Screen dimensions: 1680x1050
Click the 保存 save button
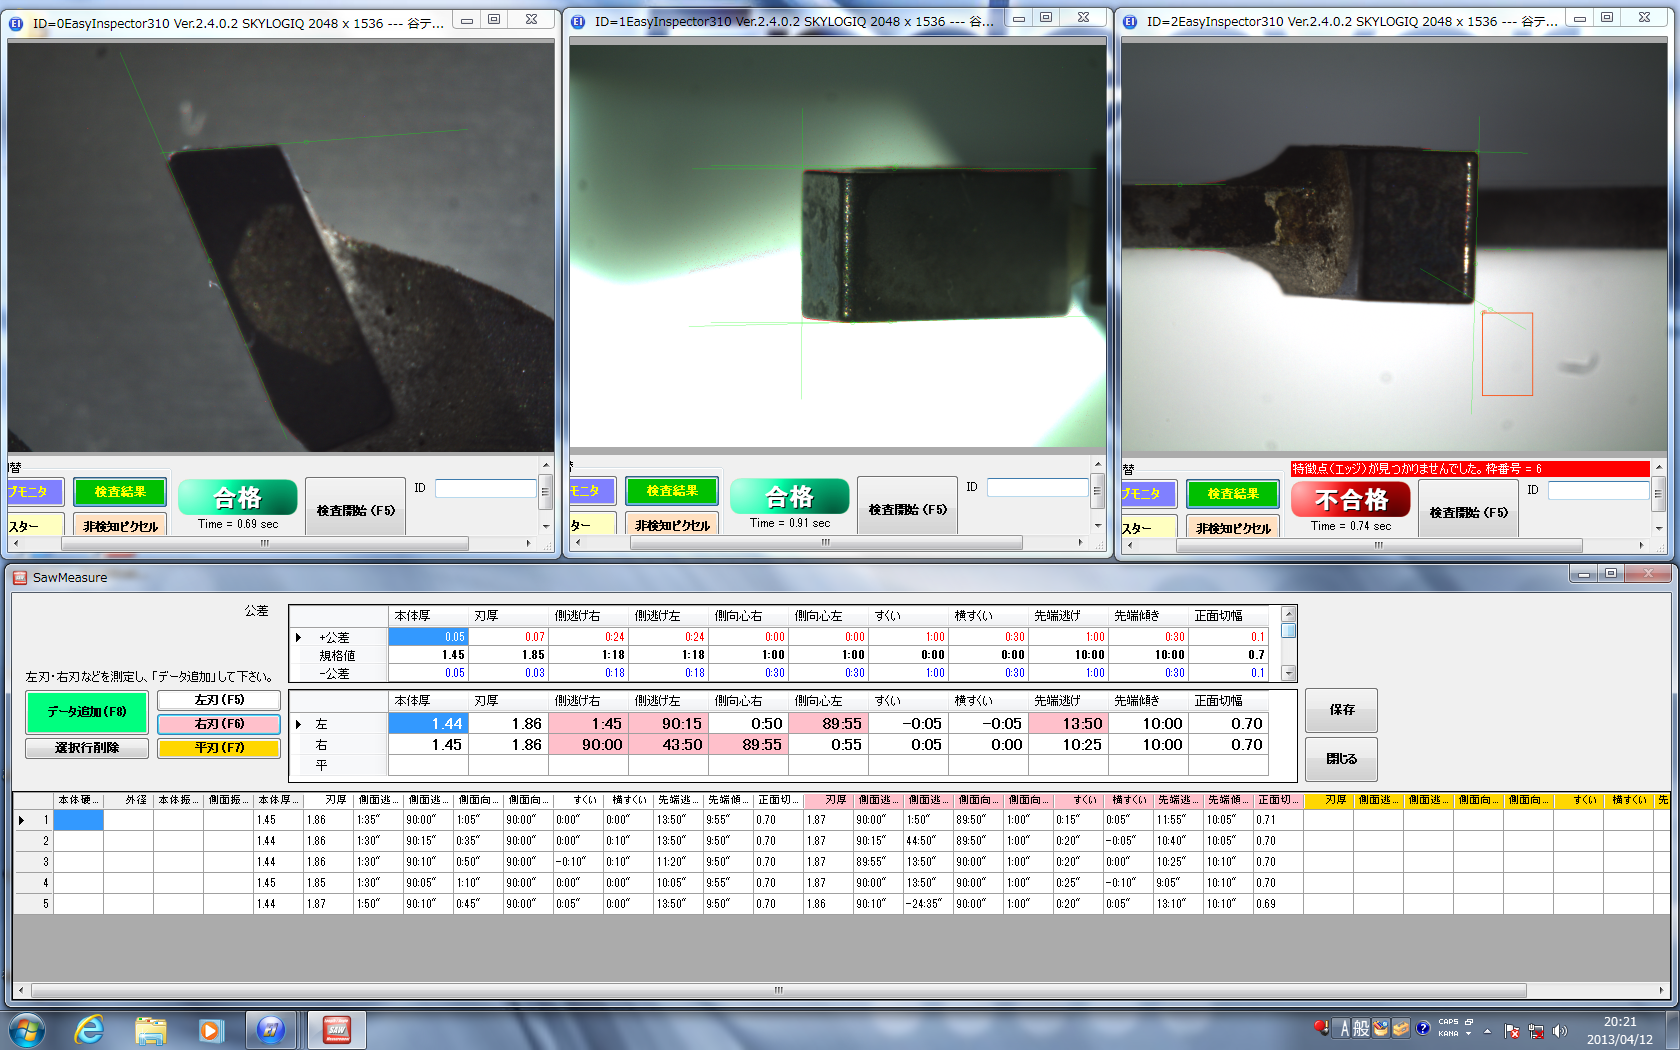(1341, 710)
